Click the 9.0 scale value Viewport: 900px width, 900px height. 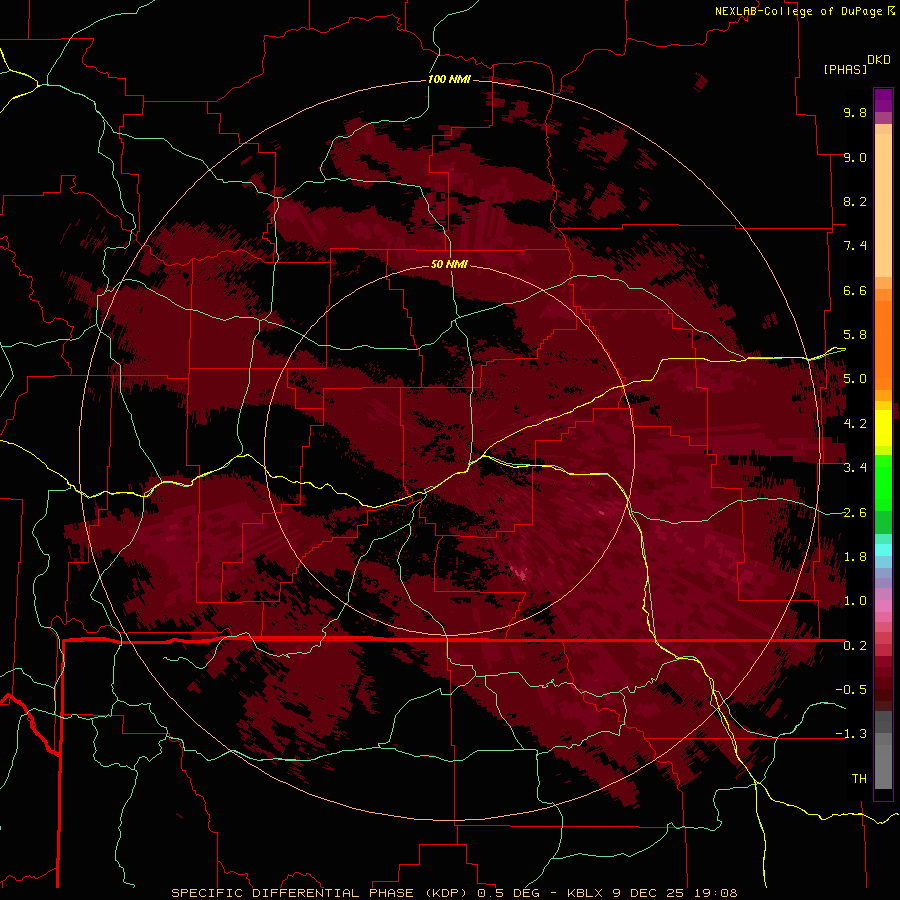point(855,157)
